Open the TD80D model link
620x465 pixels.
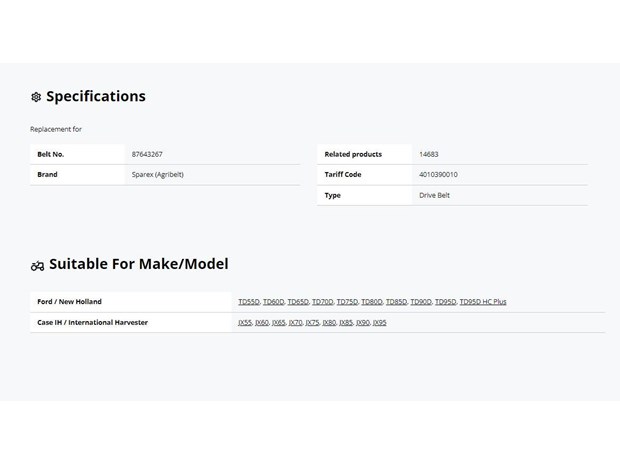coord(372,302)
